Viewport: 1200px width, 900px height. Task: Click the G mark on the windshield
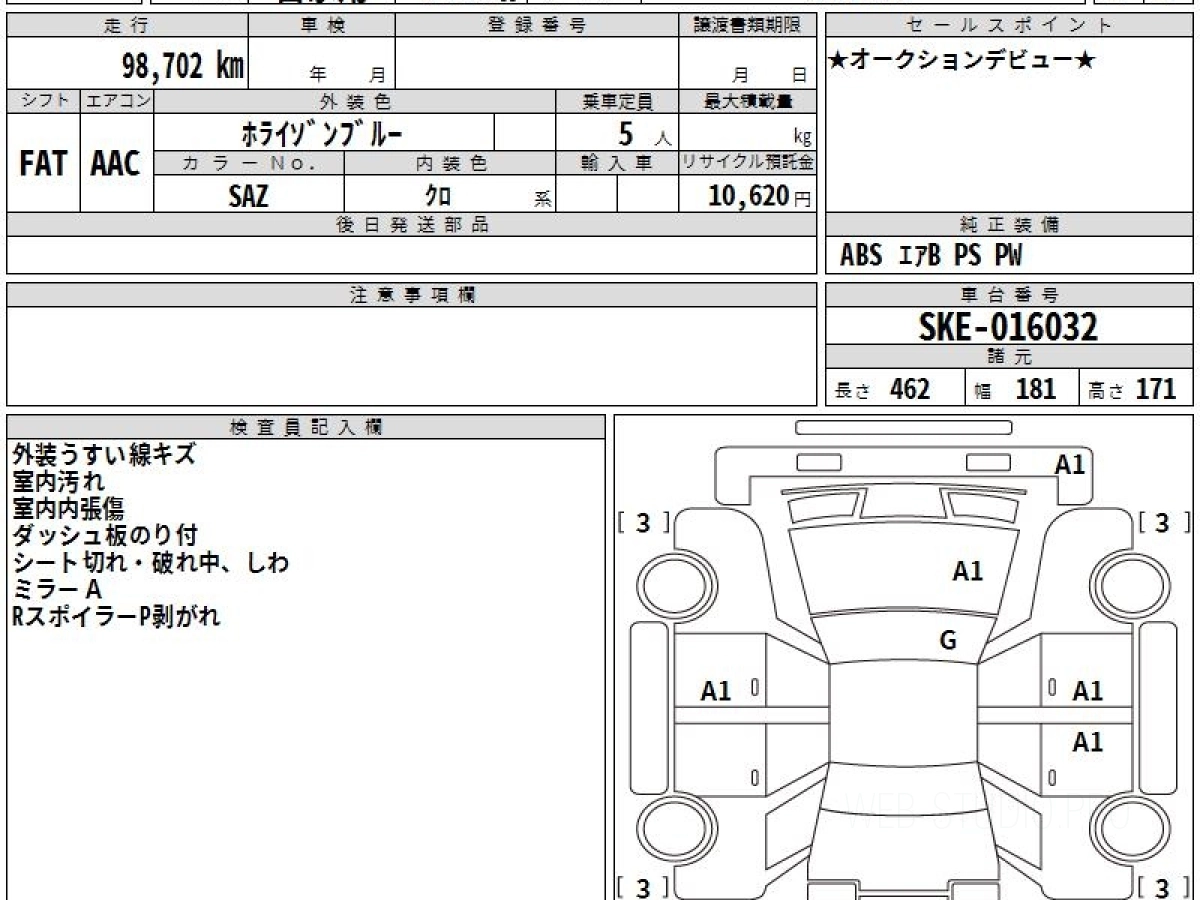[x=948, y=641]
